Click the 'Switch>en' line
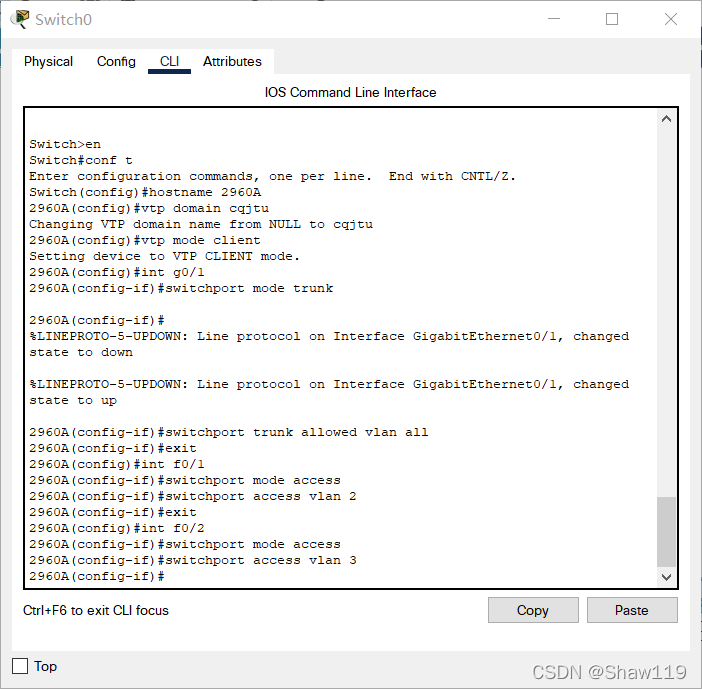Screen dimensions: 702x689 click(x=65, y=144)
